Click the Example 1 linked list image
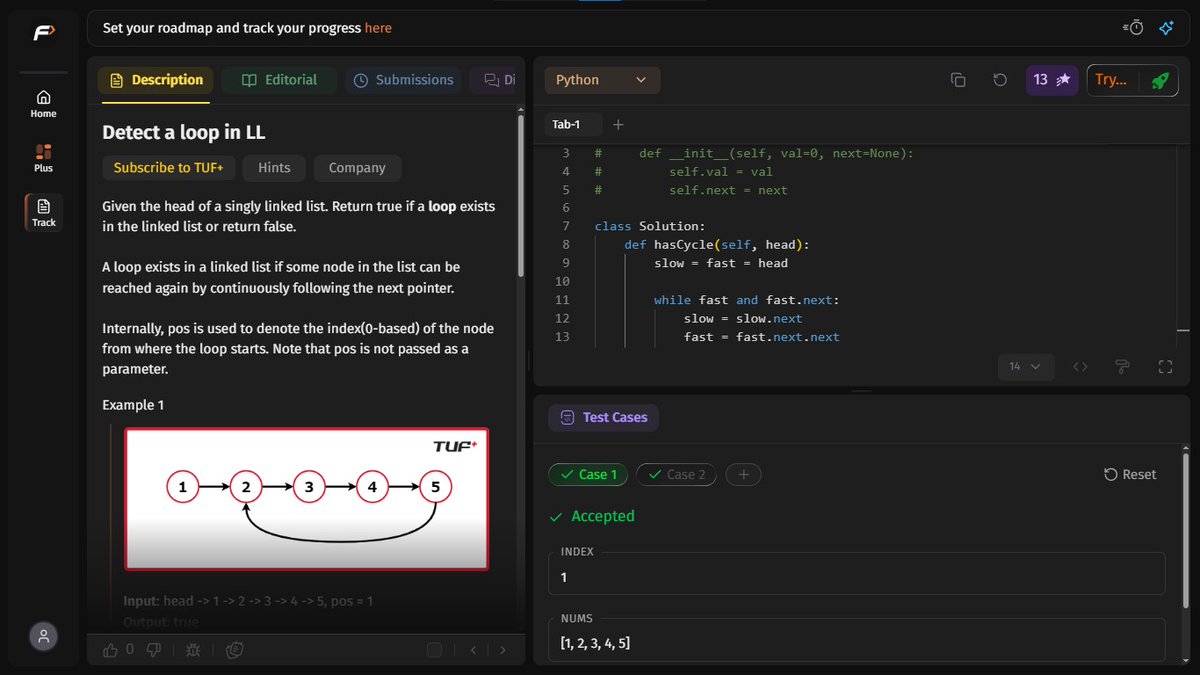The height and width of the screenshot is (675, 1200). click(306, 499)
